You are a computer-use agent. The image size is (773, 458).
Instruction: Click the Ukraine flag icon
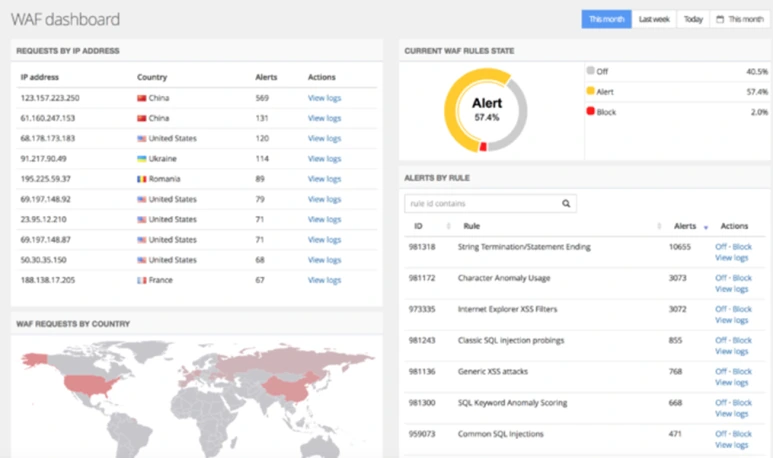pos(141,159)
